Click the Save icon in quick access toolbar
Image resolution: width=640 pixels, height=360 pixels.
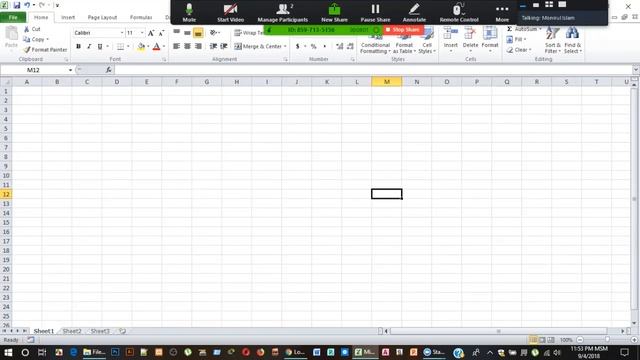click(x=16, y=5)
